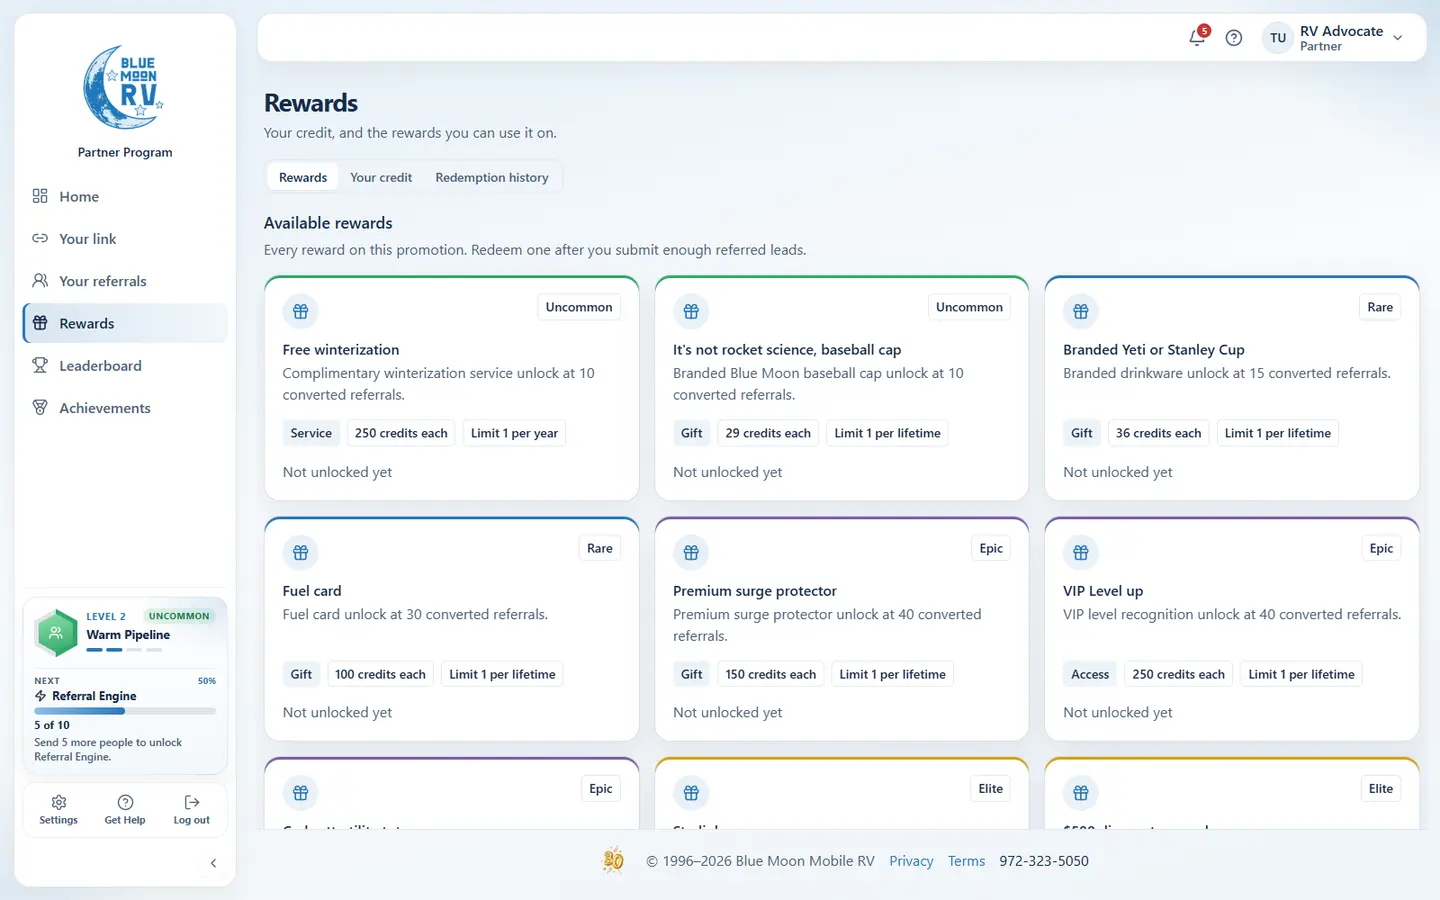Click the Access tag on VIP Level up
The height and width of the screenshot is (900, 1440).
1090,674
